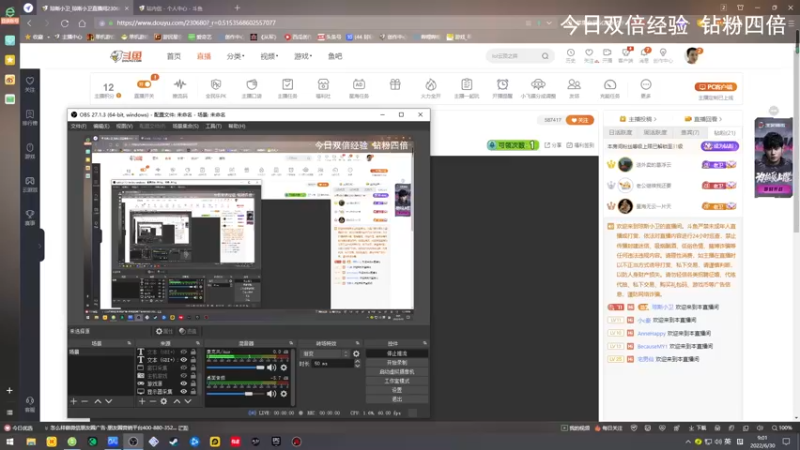Add a new scene with the plus icon

[73, 402]
